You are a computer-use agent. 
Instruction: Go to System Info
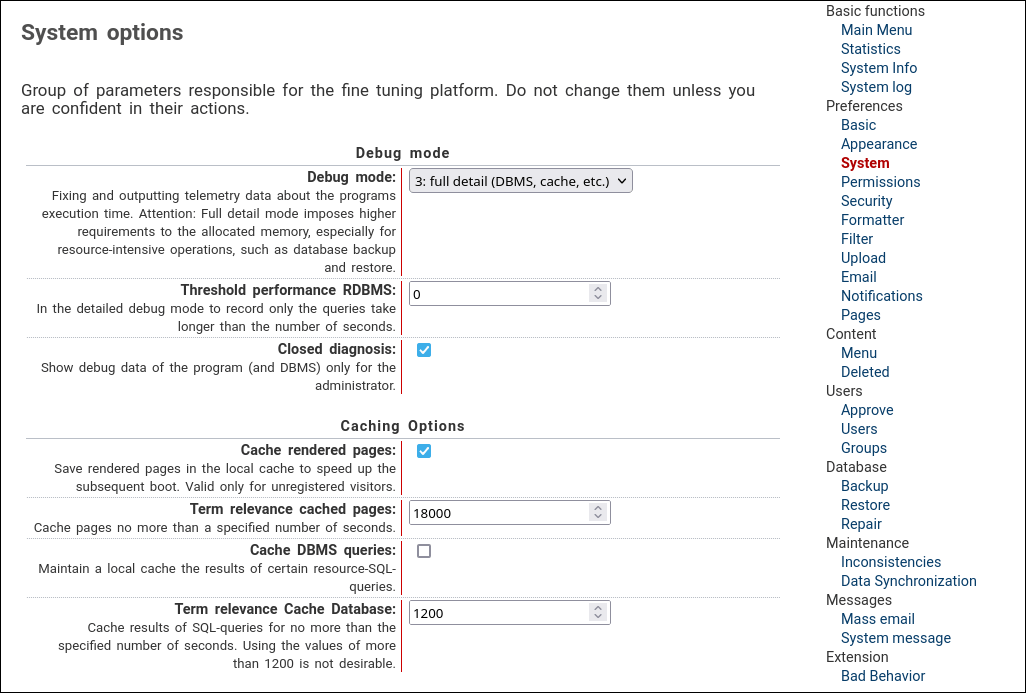pos(878,68)
